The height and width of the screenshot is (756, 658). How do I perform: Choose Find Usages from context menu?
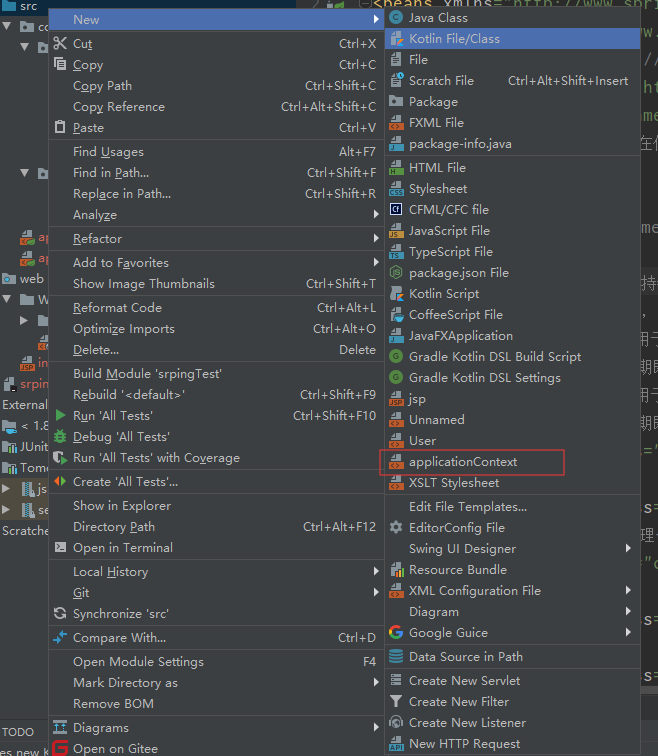tap(216, 152)
